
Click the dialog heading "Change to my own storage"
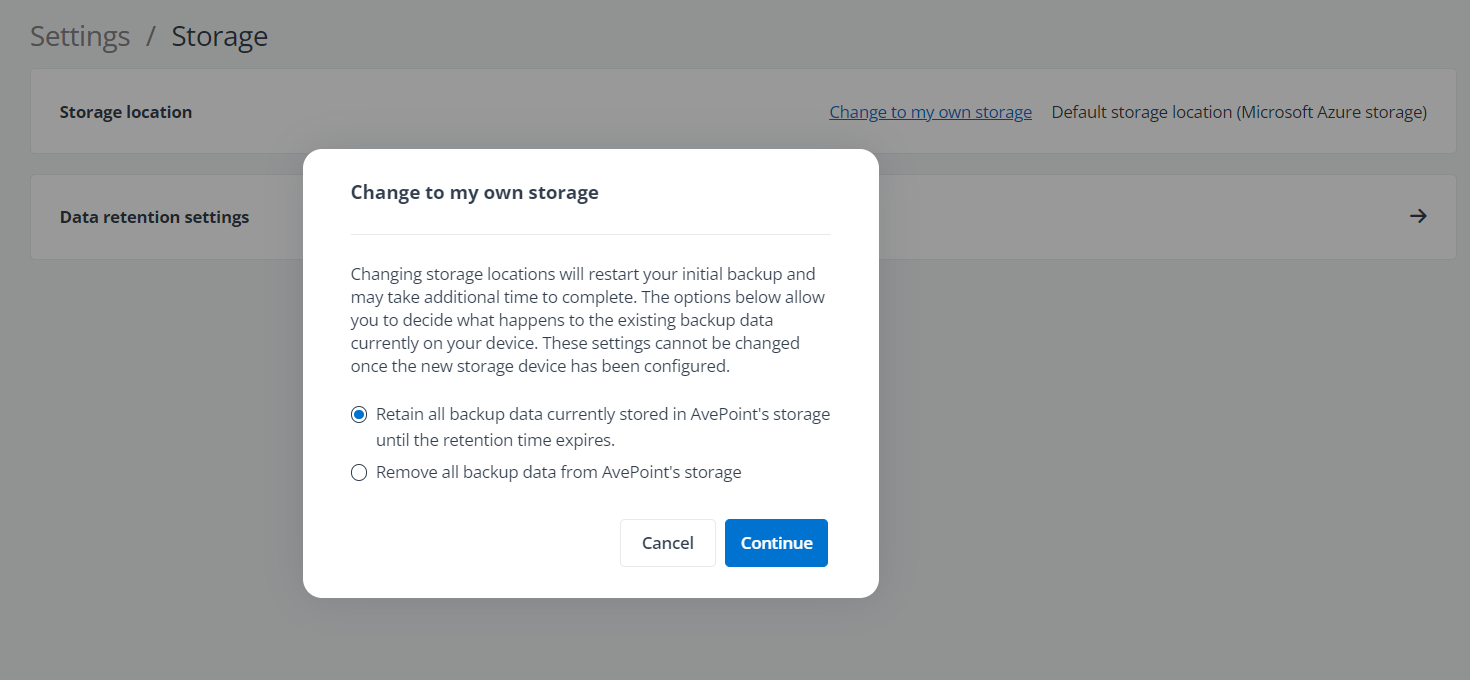[x=474, y=192]
